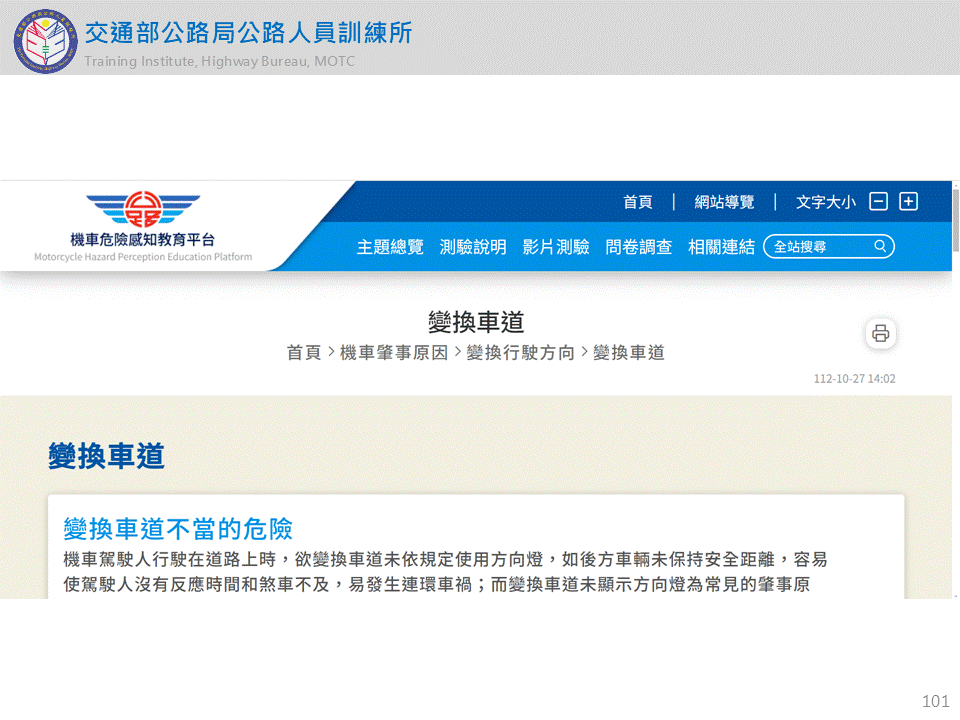Go to the 問卷調查 menu item
Viewport: 960px width, 720px height.
pos(639,247)
